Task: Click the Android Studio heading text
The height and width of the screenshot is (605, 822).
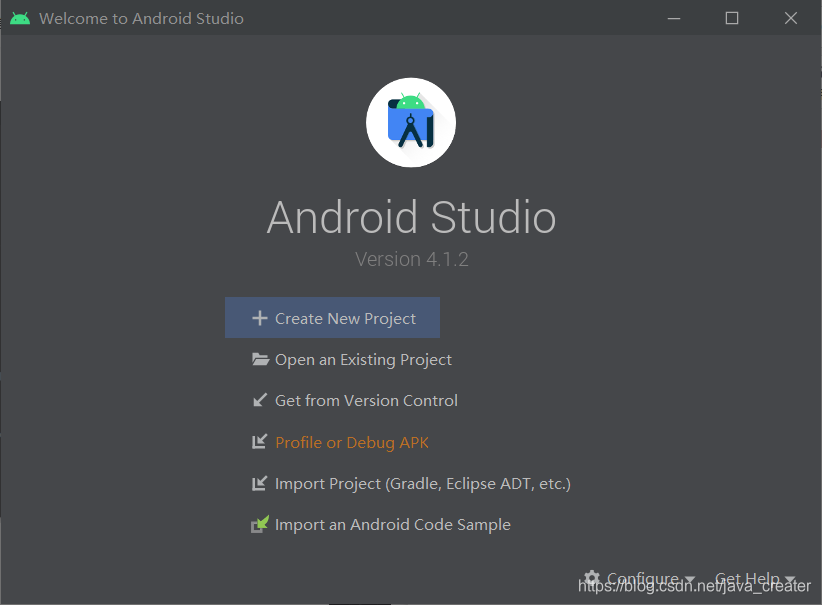Action: [411, 217]
